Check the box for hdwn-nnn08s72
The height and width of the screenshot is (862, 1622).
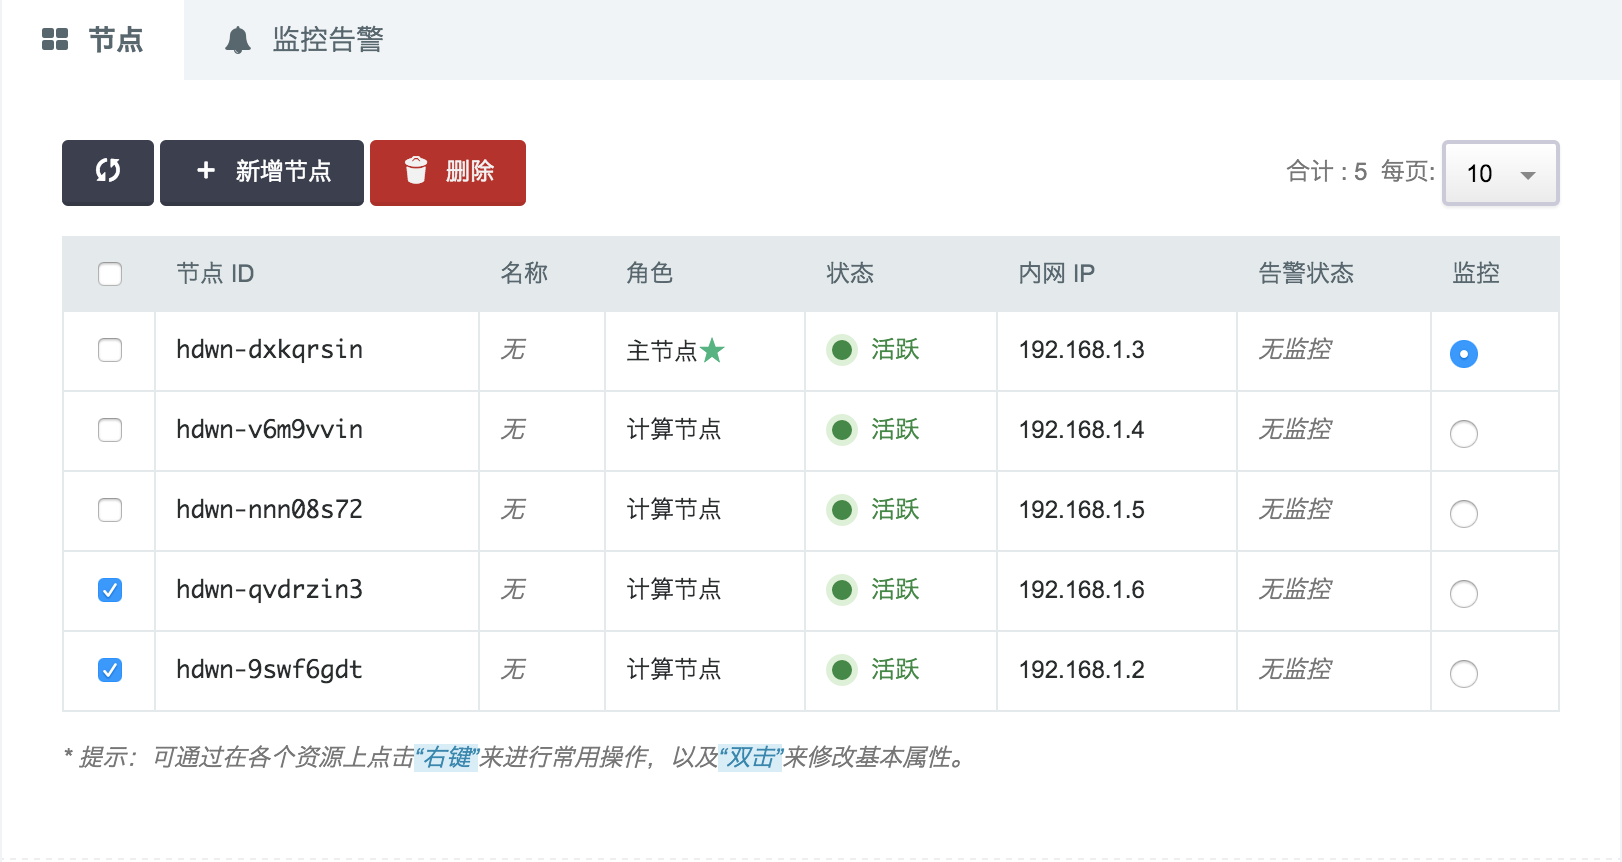point(110,510)
